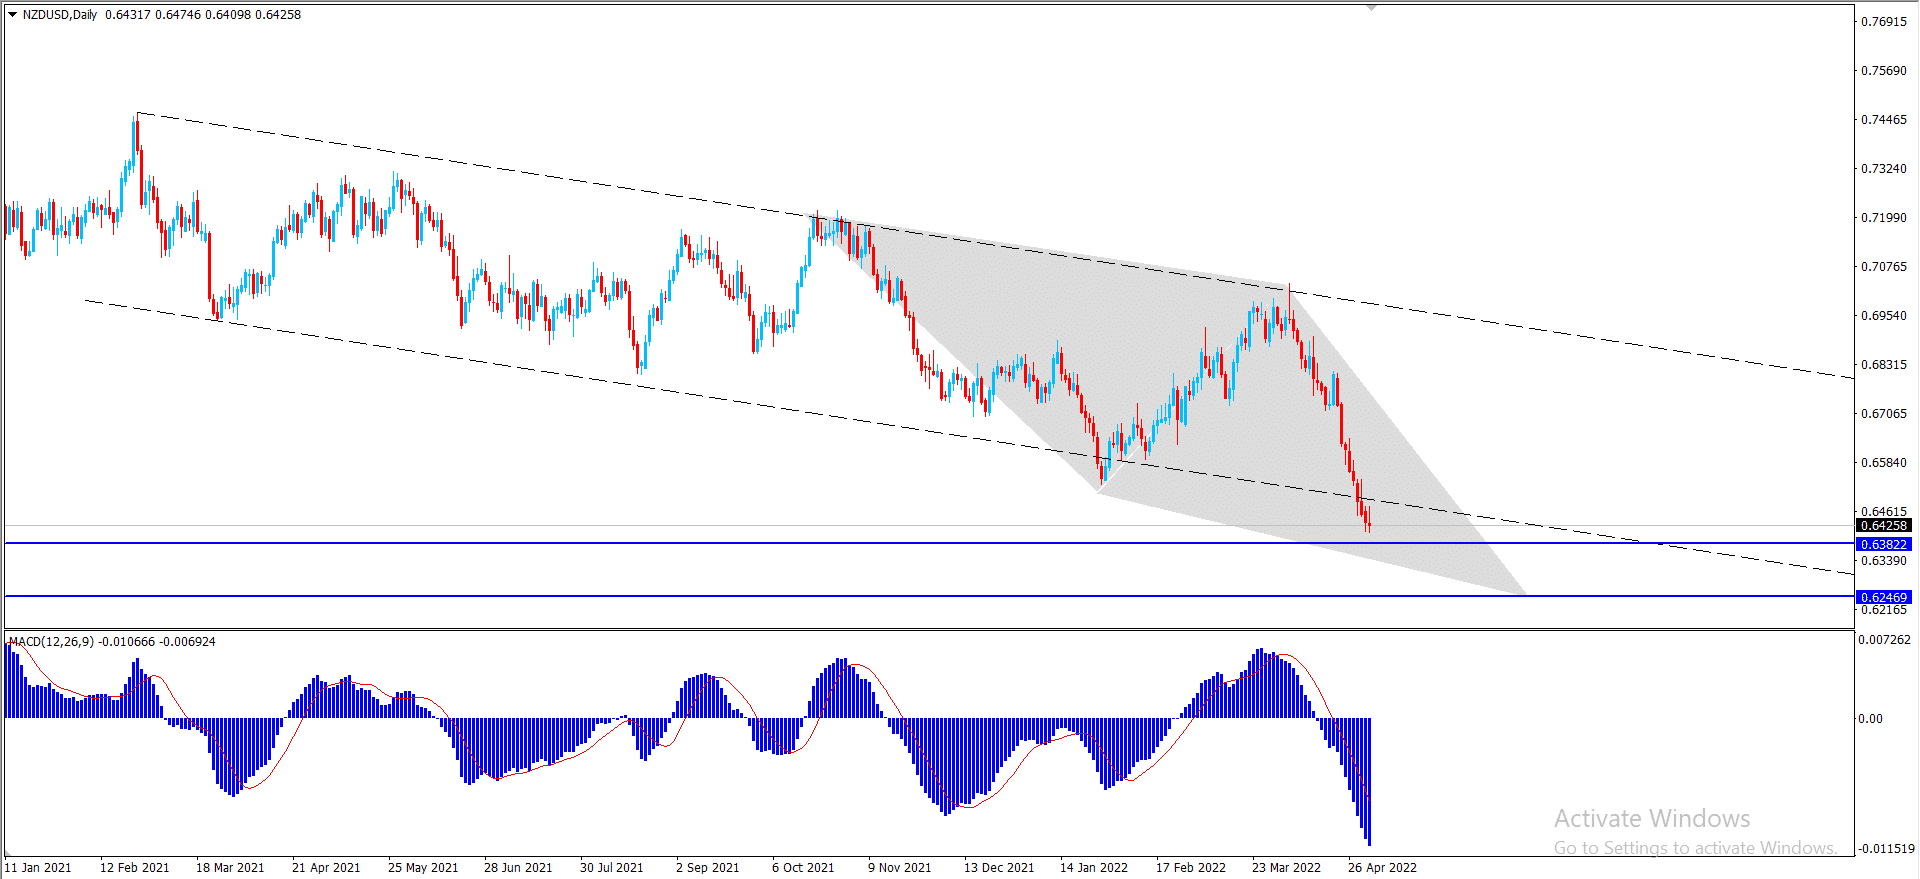
Task: Click the 11 Jan 2021 date label
Action: coord(38,867)
